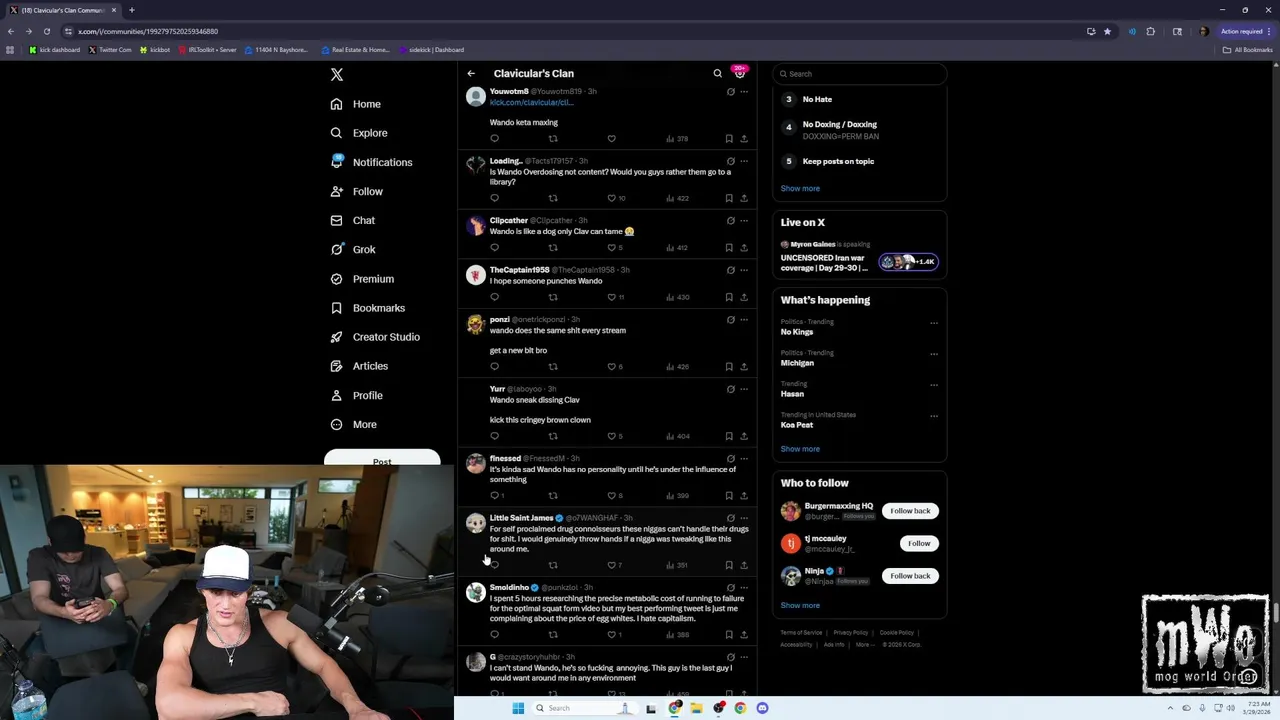Repost the Little Saint James post
The width and height of the screenshot is (1280, 720).
click(x=553, y=566)
